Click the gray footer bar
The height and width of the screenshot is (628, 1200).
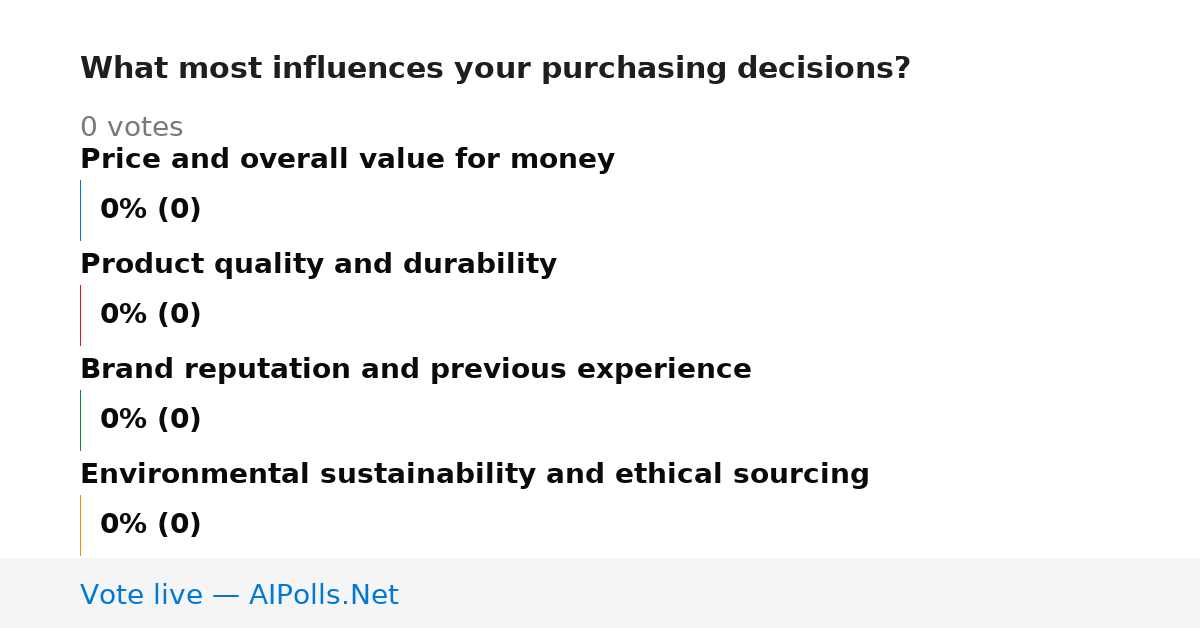tap(600, 593)
